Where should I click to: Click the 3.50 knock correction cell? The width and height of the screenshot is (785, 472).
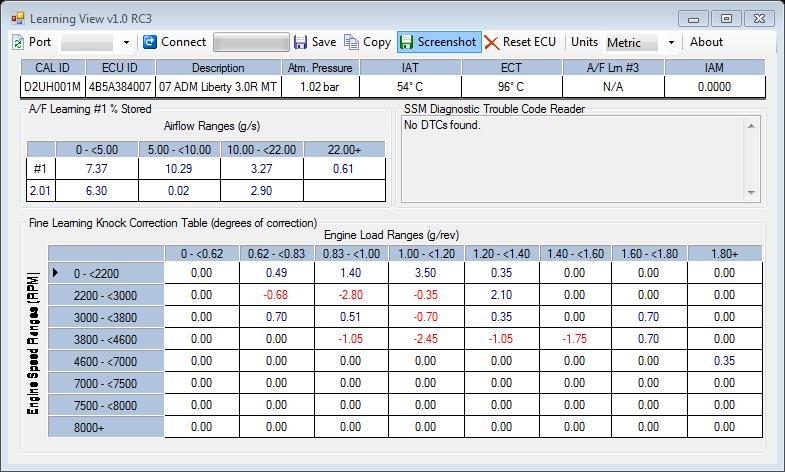425,272
